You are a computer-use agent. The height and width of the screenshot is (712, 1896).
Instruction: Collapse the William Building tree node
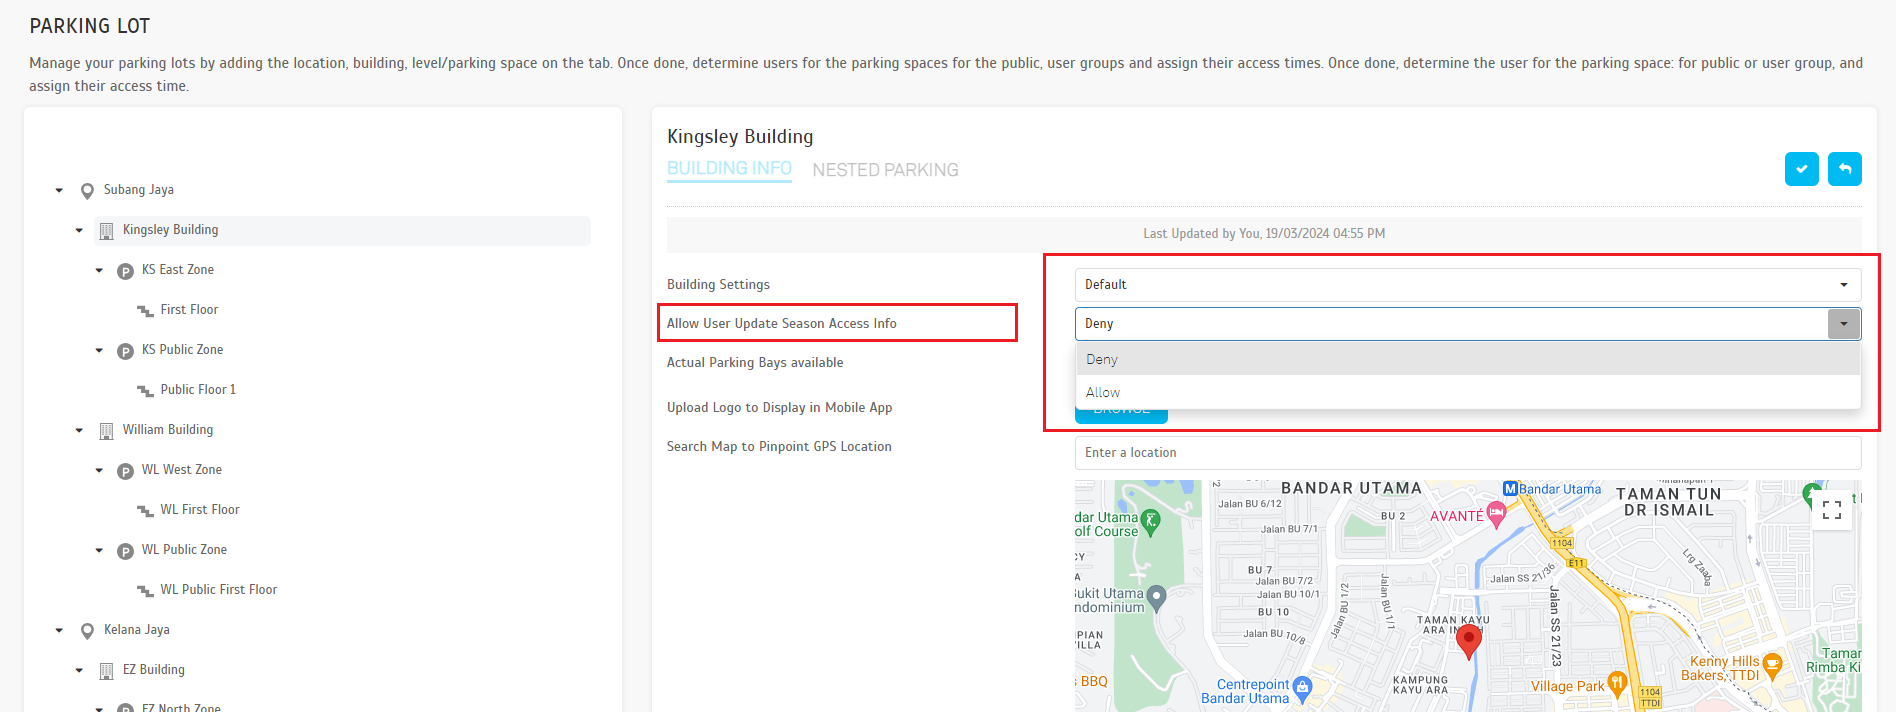pyautogui.click(x=79, y=430)
